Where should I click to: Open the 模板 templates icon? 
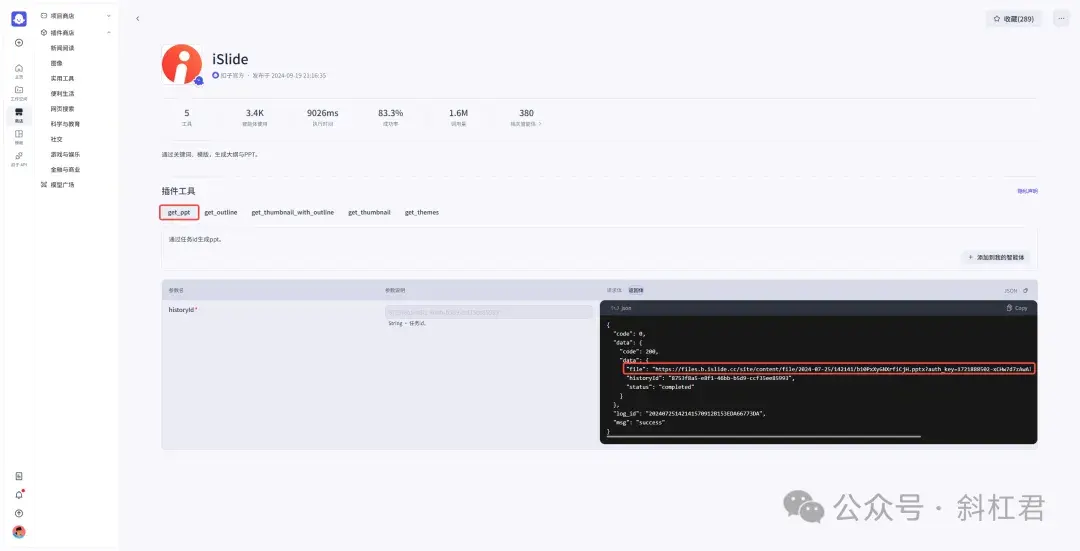click(x=19, y=136)
